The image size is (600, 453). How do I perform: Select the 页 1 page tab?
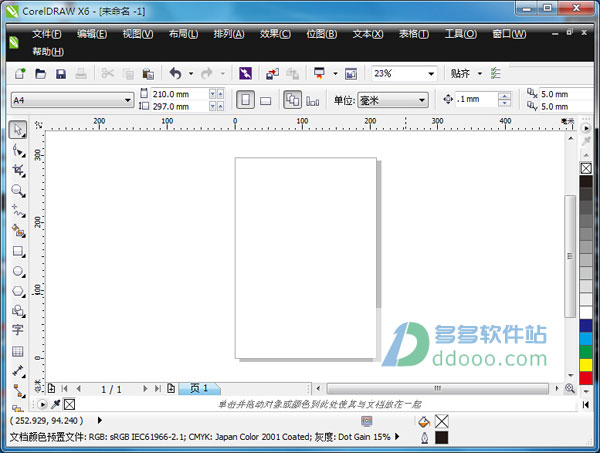(199, 388)
